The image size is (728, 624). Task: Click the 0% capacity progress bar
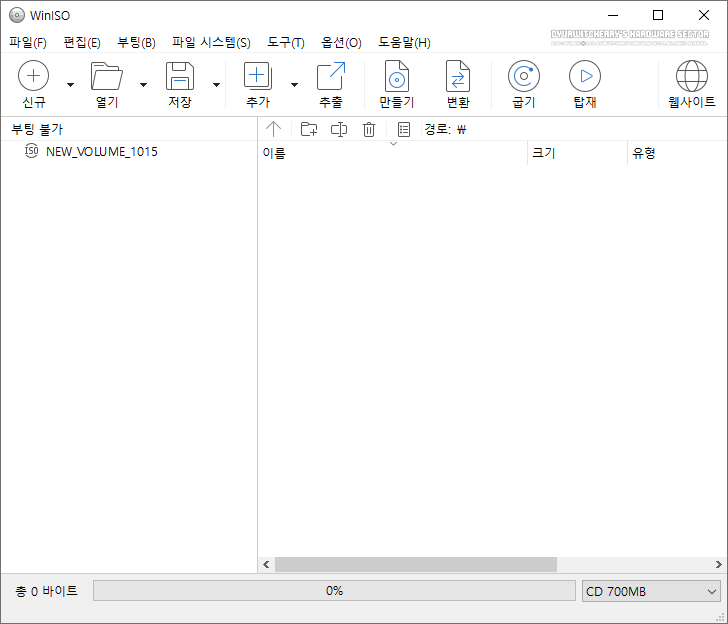click(x=334, y=591)
